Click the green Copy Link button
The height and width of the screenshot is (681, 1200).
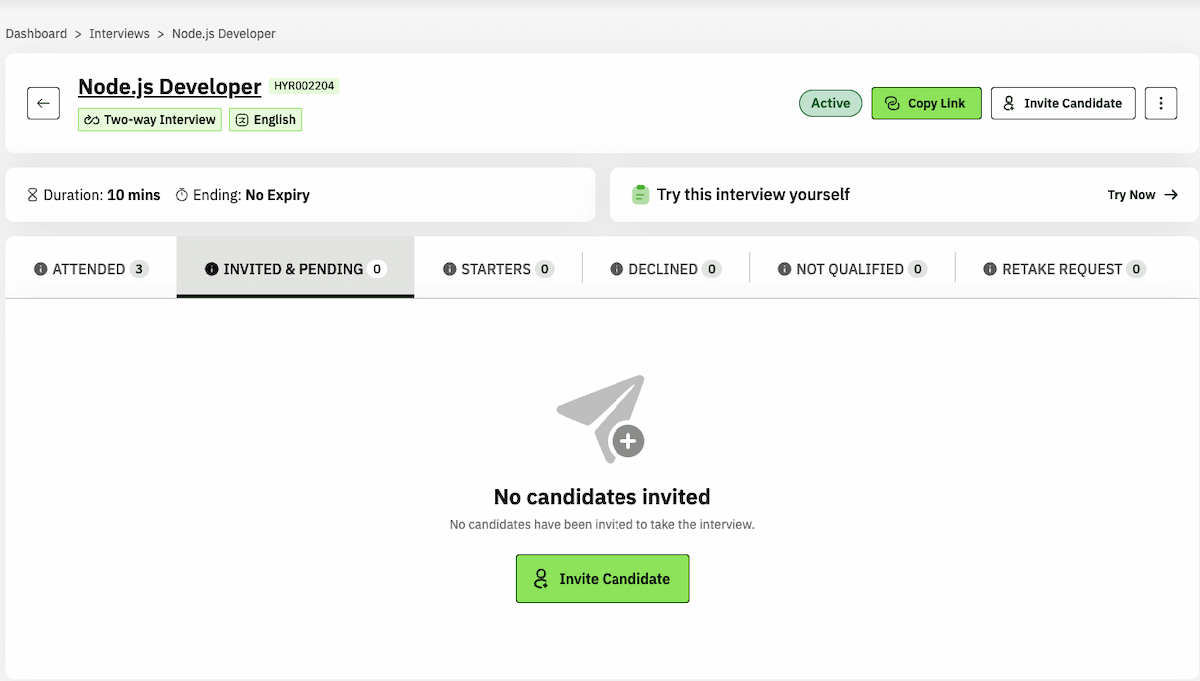(926, 103)
